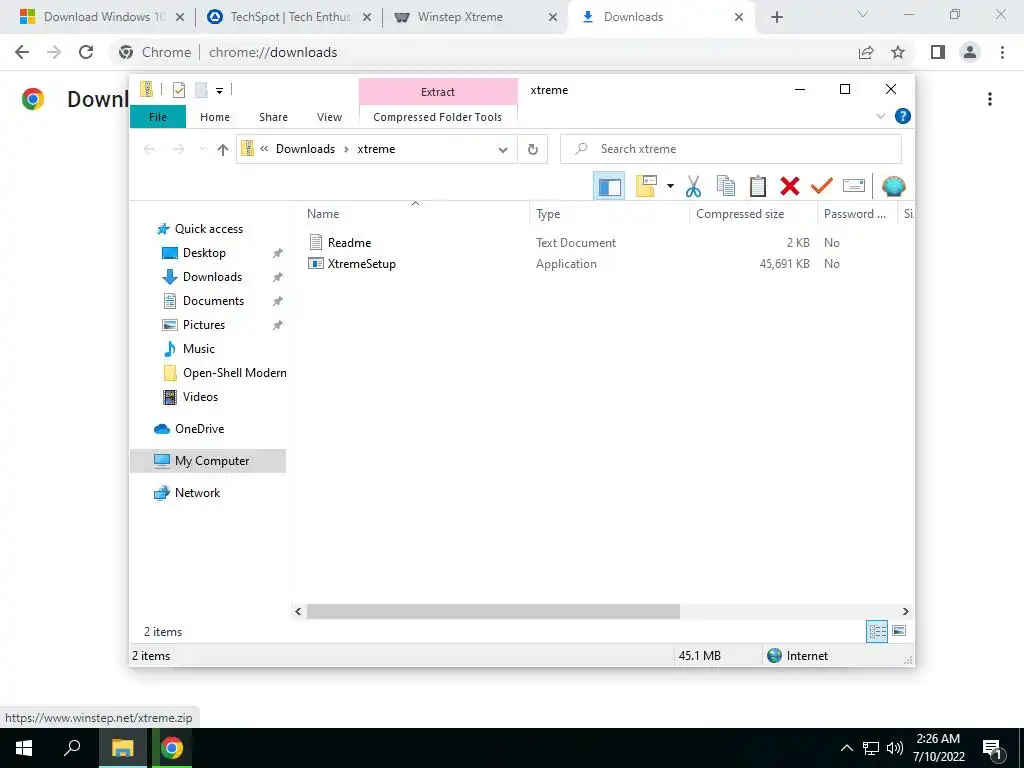Open the Compressed Folder Tools tab
This screenshot has width=1024, height=768.
(438, 117)
